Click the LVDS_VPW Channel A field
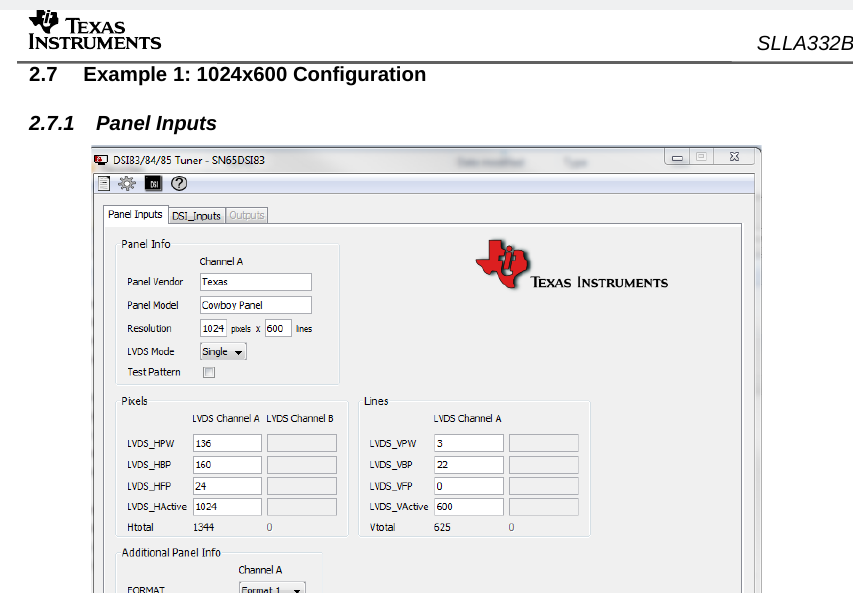The width and height of the screenshot is (853, 593). click(469, 443)
